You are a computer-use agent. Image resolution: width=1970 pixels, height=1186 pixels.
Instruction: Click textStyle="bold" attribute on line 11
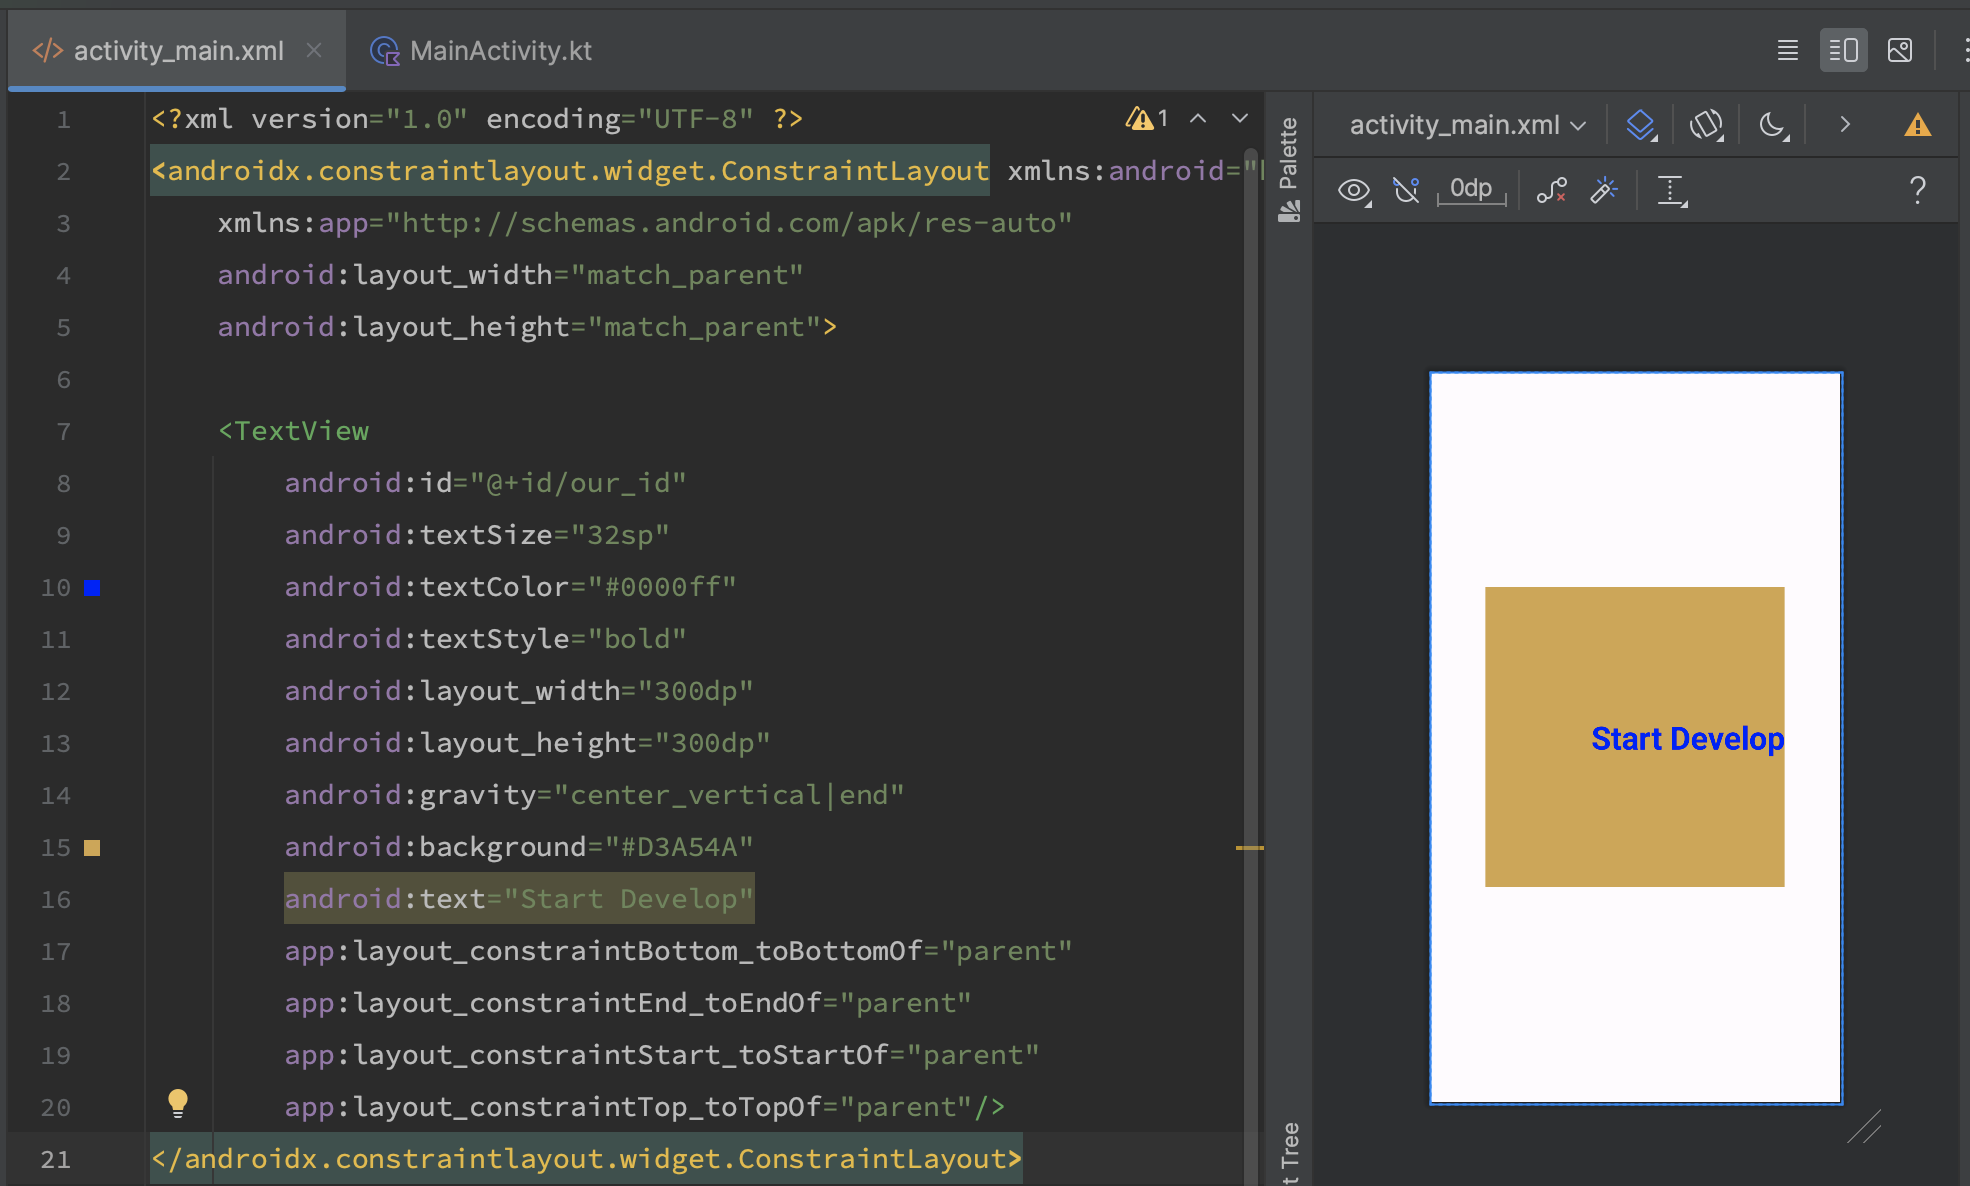click(x=486, y=639)
